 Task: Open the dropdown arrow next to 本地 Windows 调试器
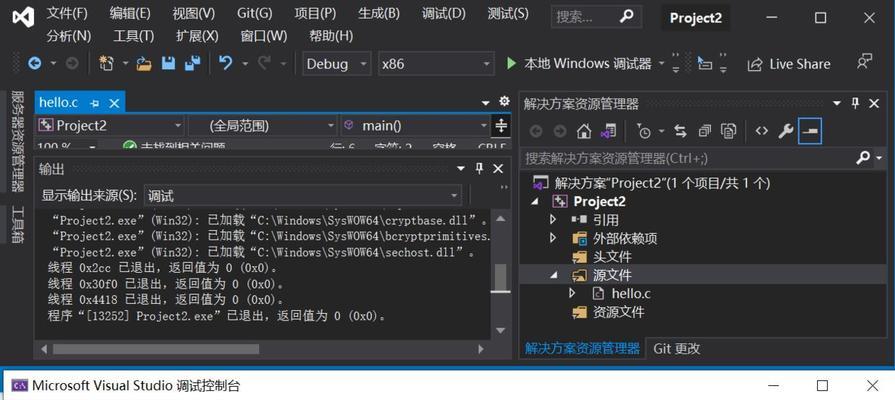click(662, 63)
